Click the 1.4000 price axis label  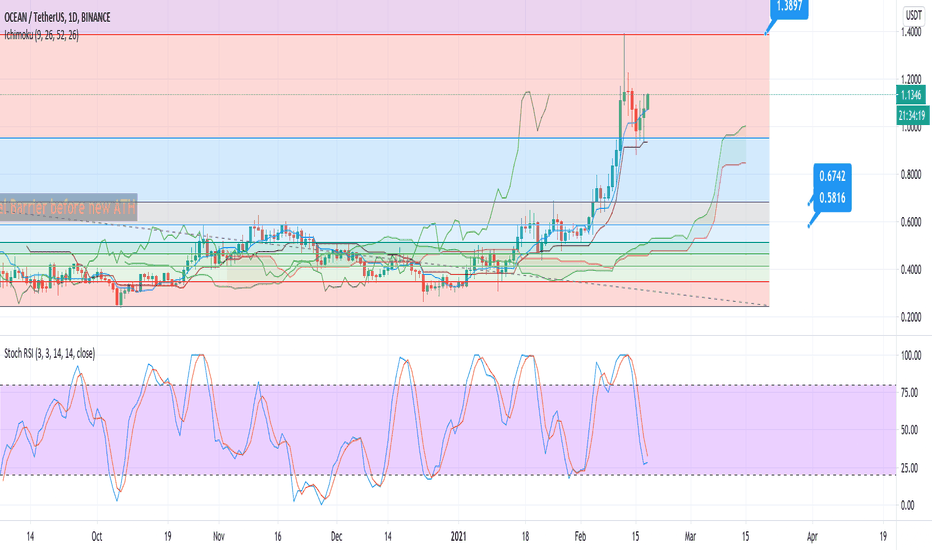point(911,32)
